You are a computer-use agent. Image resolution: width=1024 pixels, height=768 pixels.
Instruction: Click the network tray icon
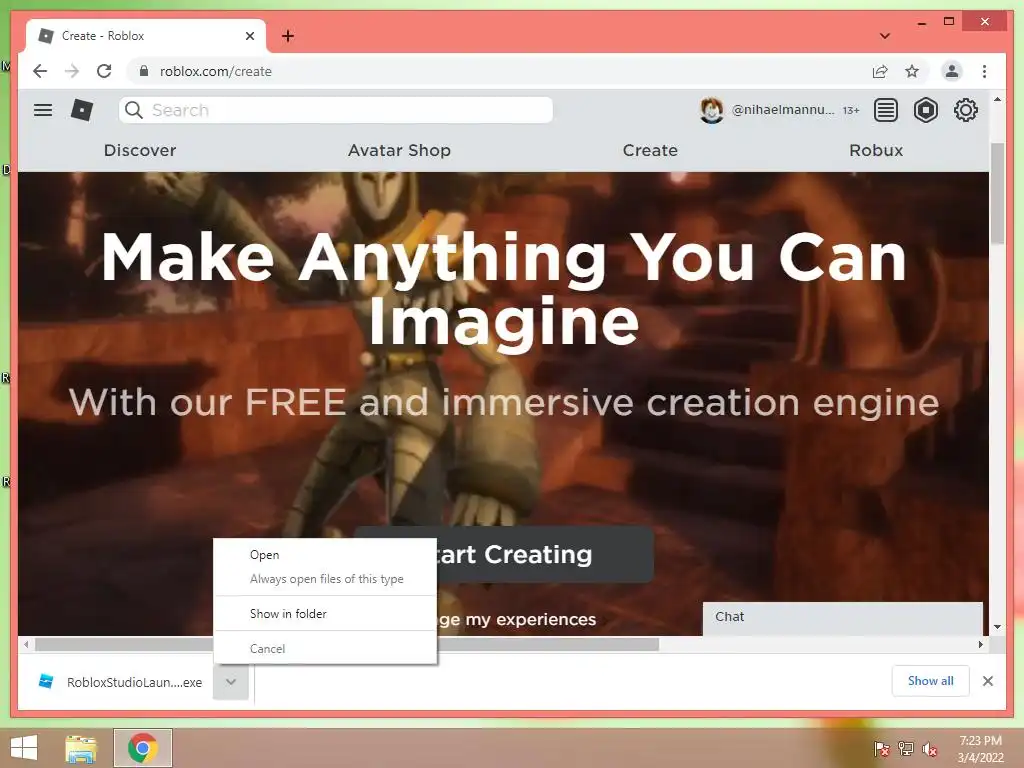(906, 749)
